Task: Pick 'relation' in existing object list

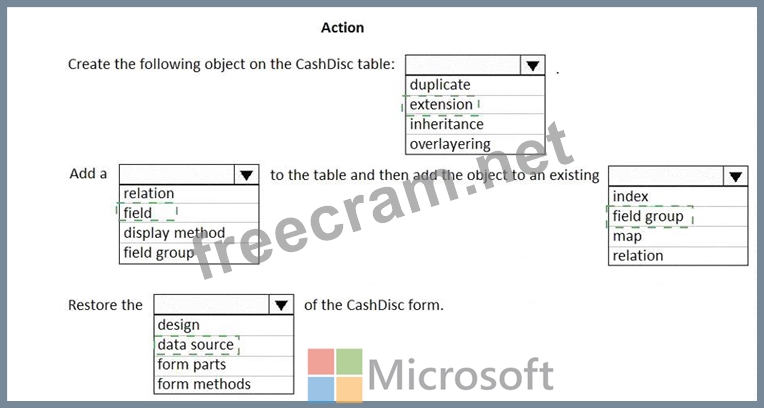Action: pyautogui.click(x=678, y=256)
